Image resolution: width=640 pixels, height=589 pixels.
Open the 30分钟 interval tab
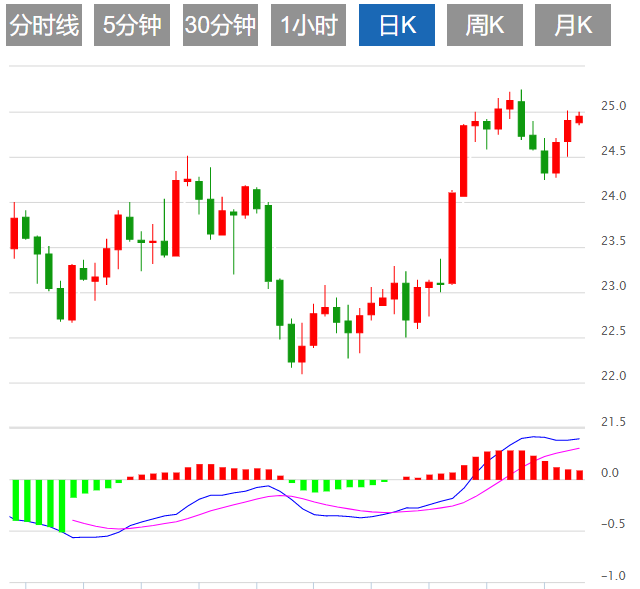220,27
